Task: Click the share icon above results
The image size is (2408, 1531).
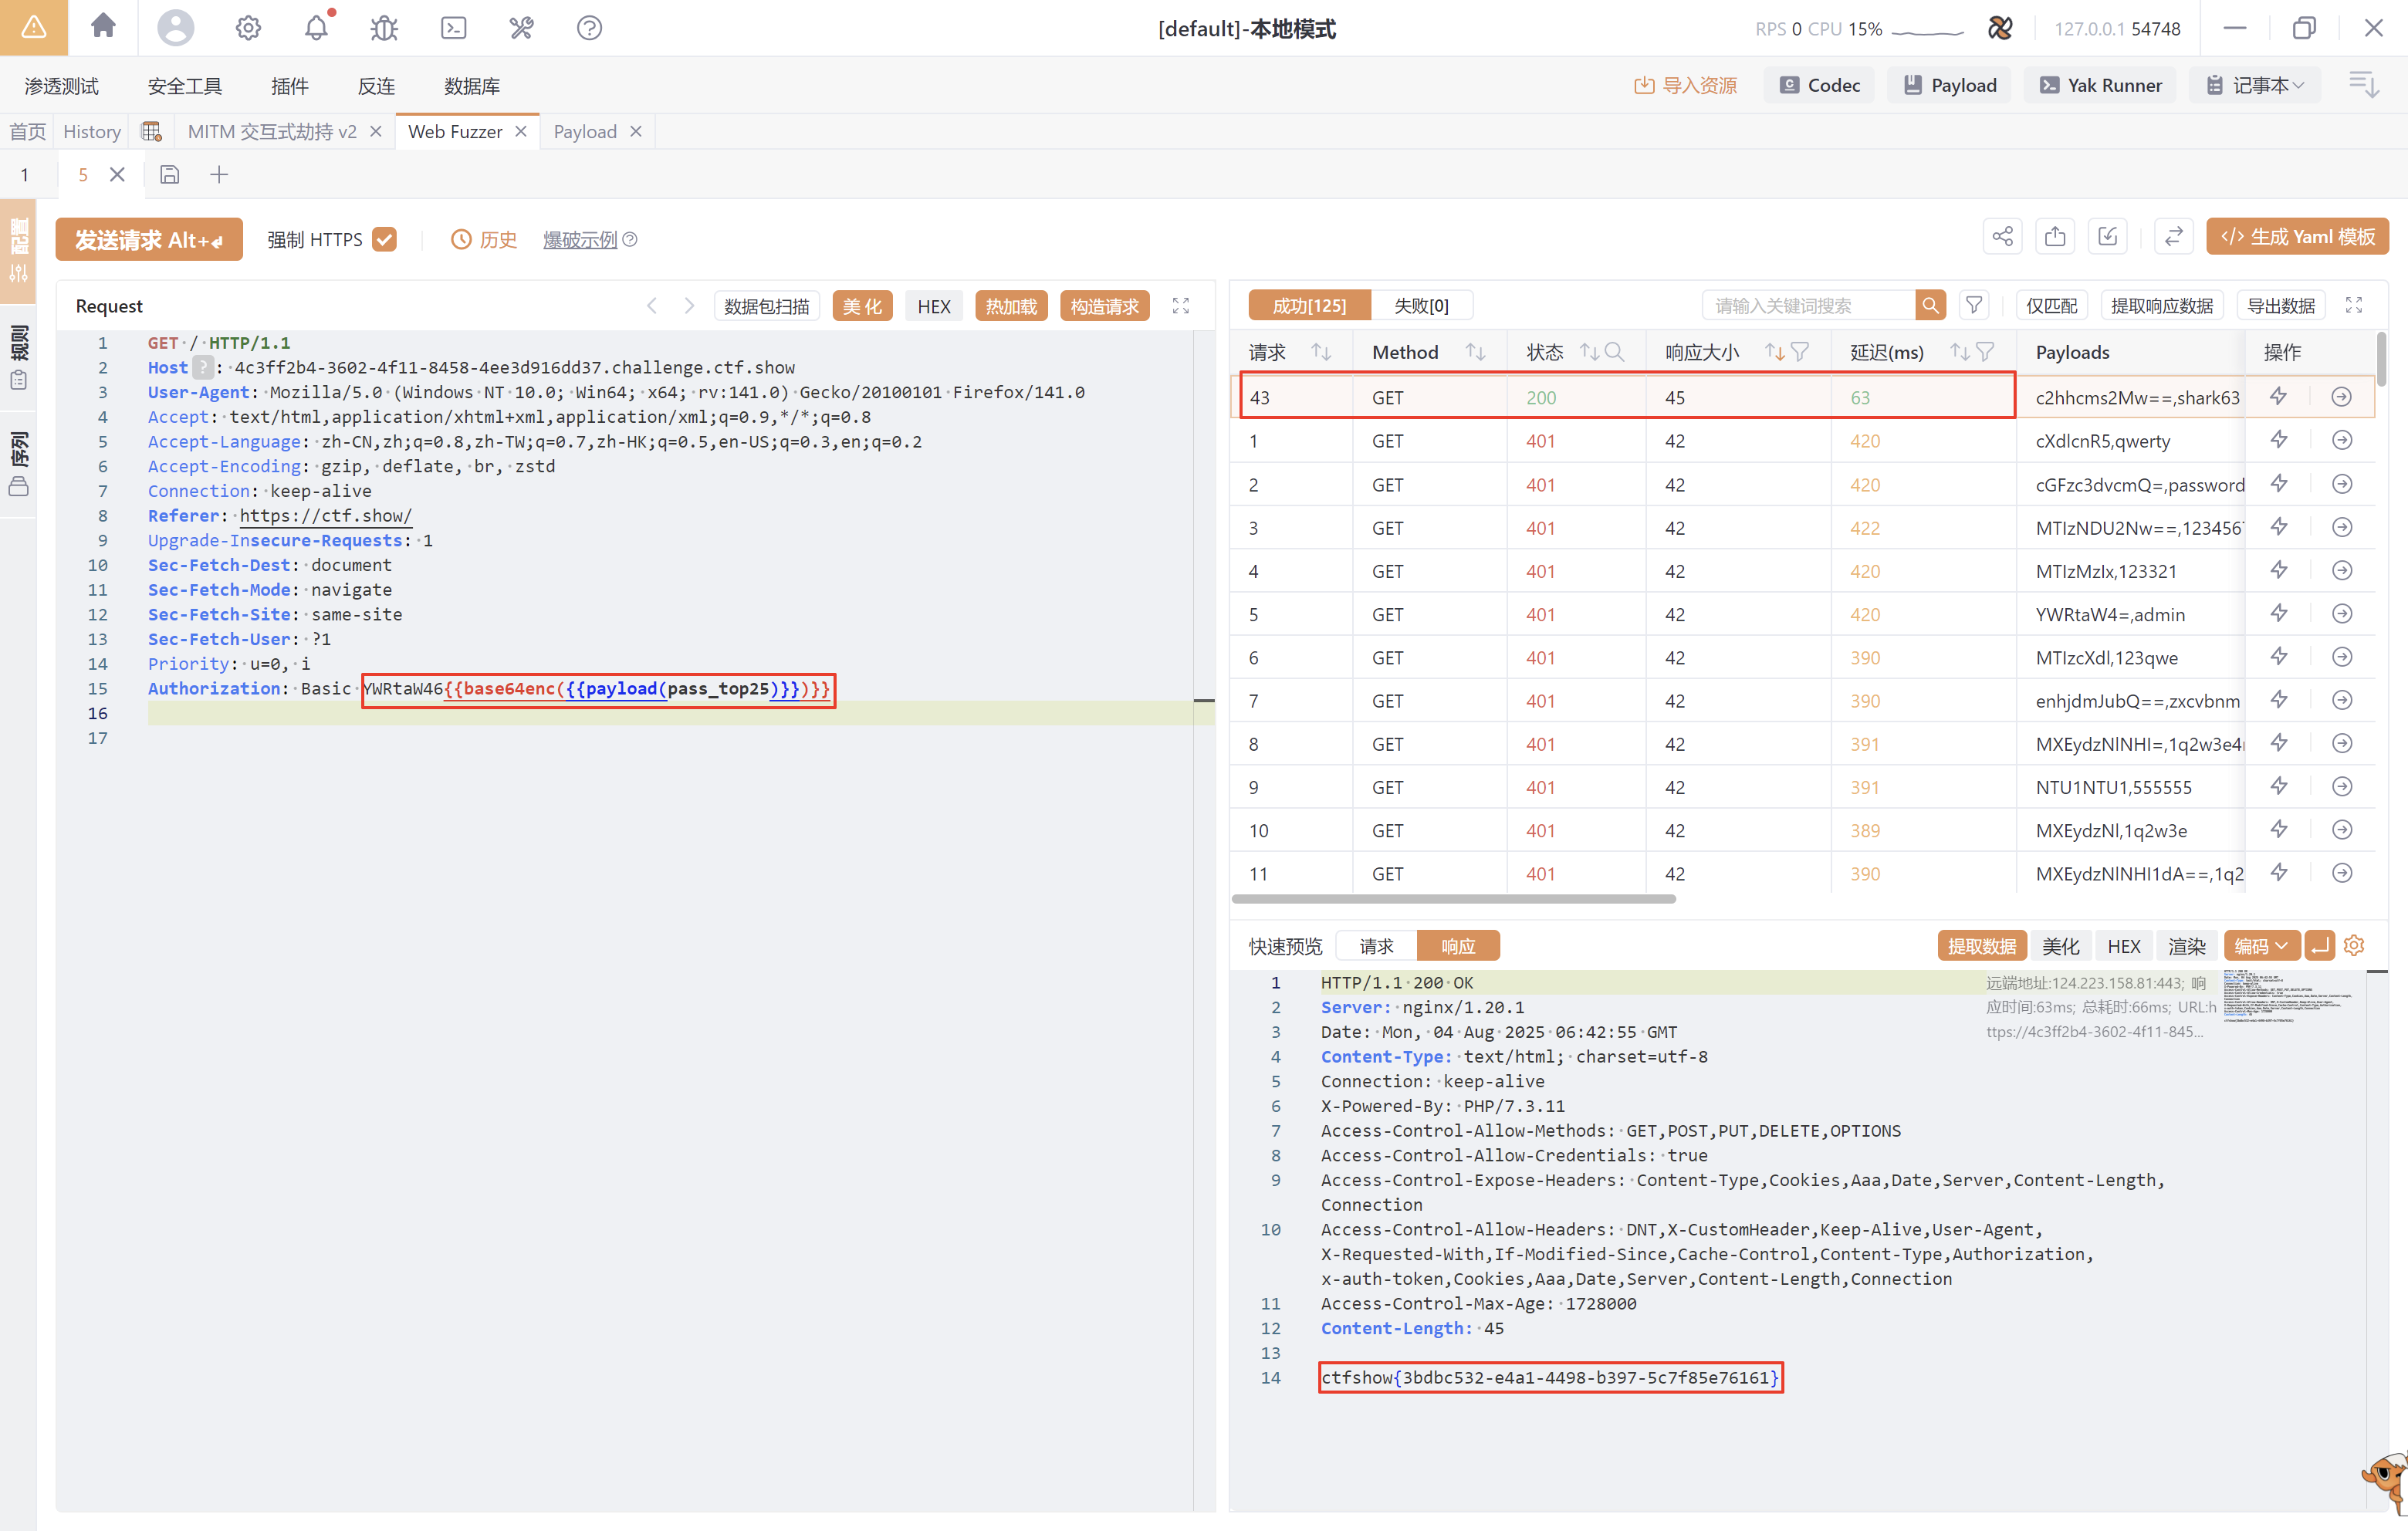Action: tap(2002, 237)
